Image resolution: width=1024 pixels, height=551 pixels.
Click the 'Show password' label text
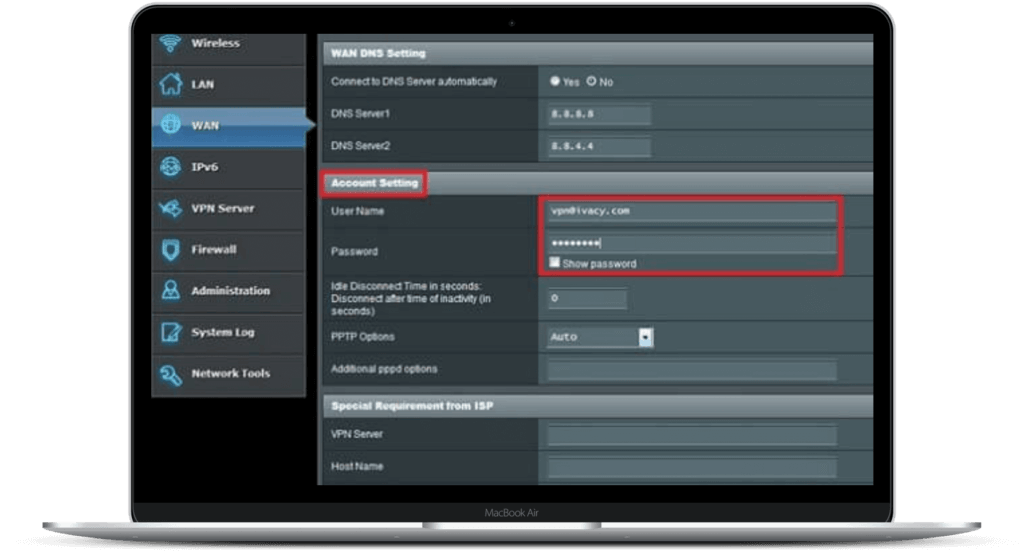point(599,264)
